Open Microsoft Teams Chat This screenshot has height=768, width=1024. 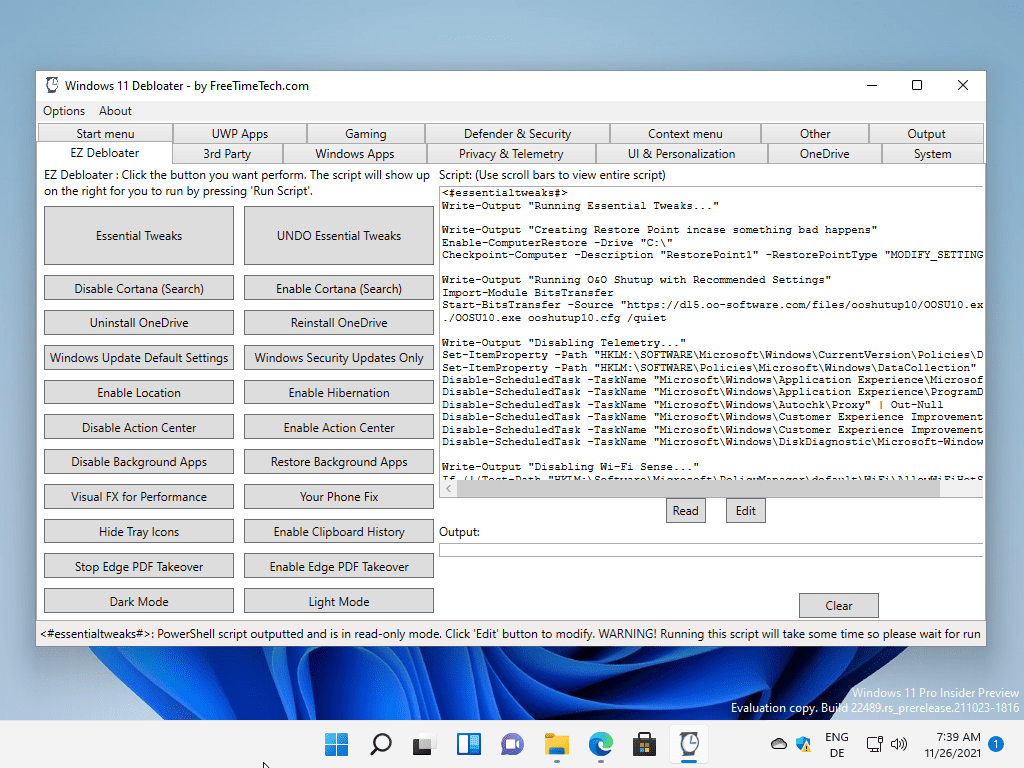[x=512, y=744]
